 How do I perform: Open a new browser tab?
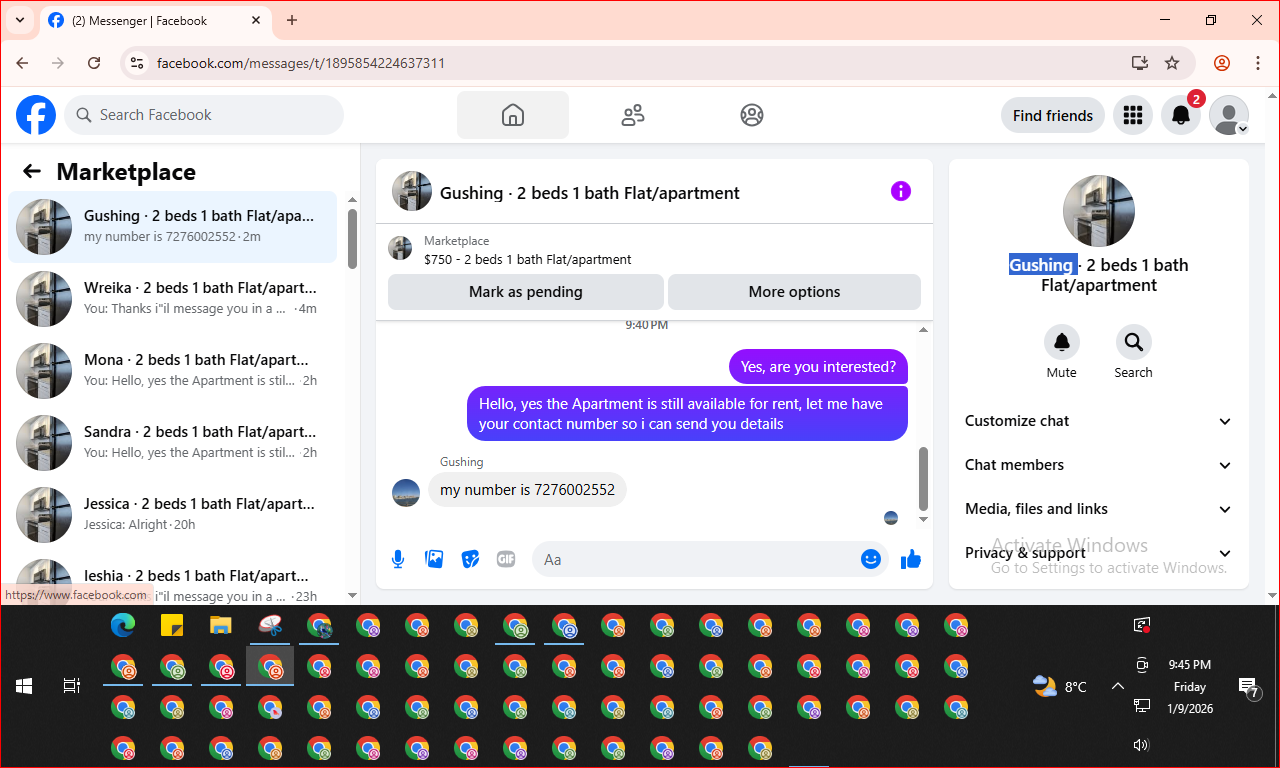[x=292, y=20]
